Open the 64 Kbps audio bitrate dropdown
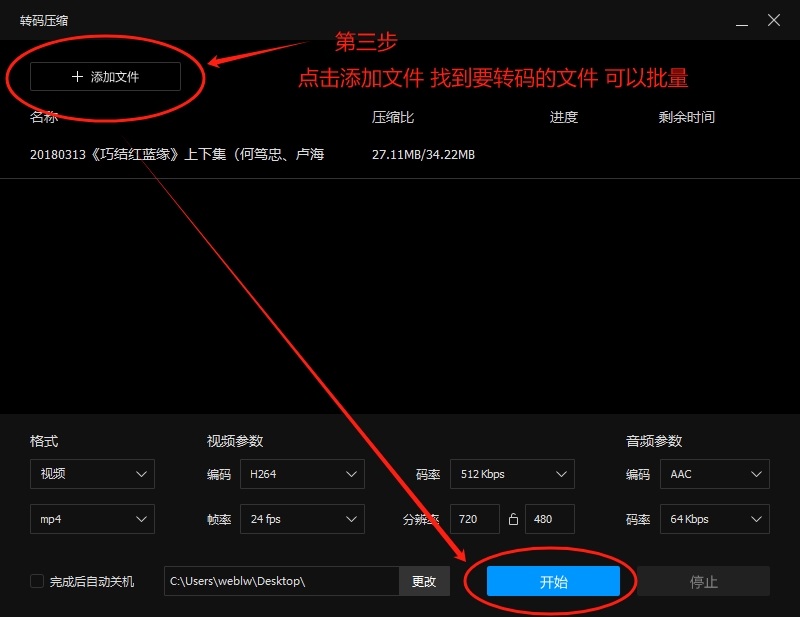 click(714, 519)
